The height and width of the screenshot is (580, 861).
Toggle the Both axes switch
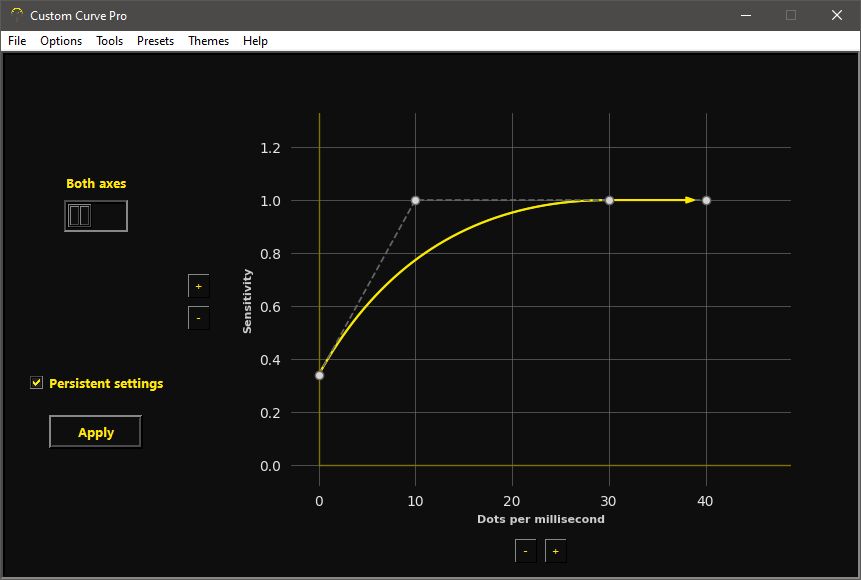[96, 216]
